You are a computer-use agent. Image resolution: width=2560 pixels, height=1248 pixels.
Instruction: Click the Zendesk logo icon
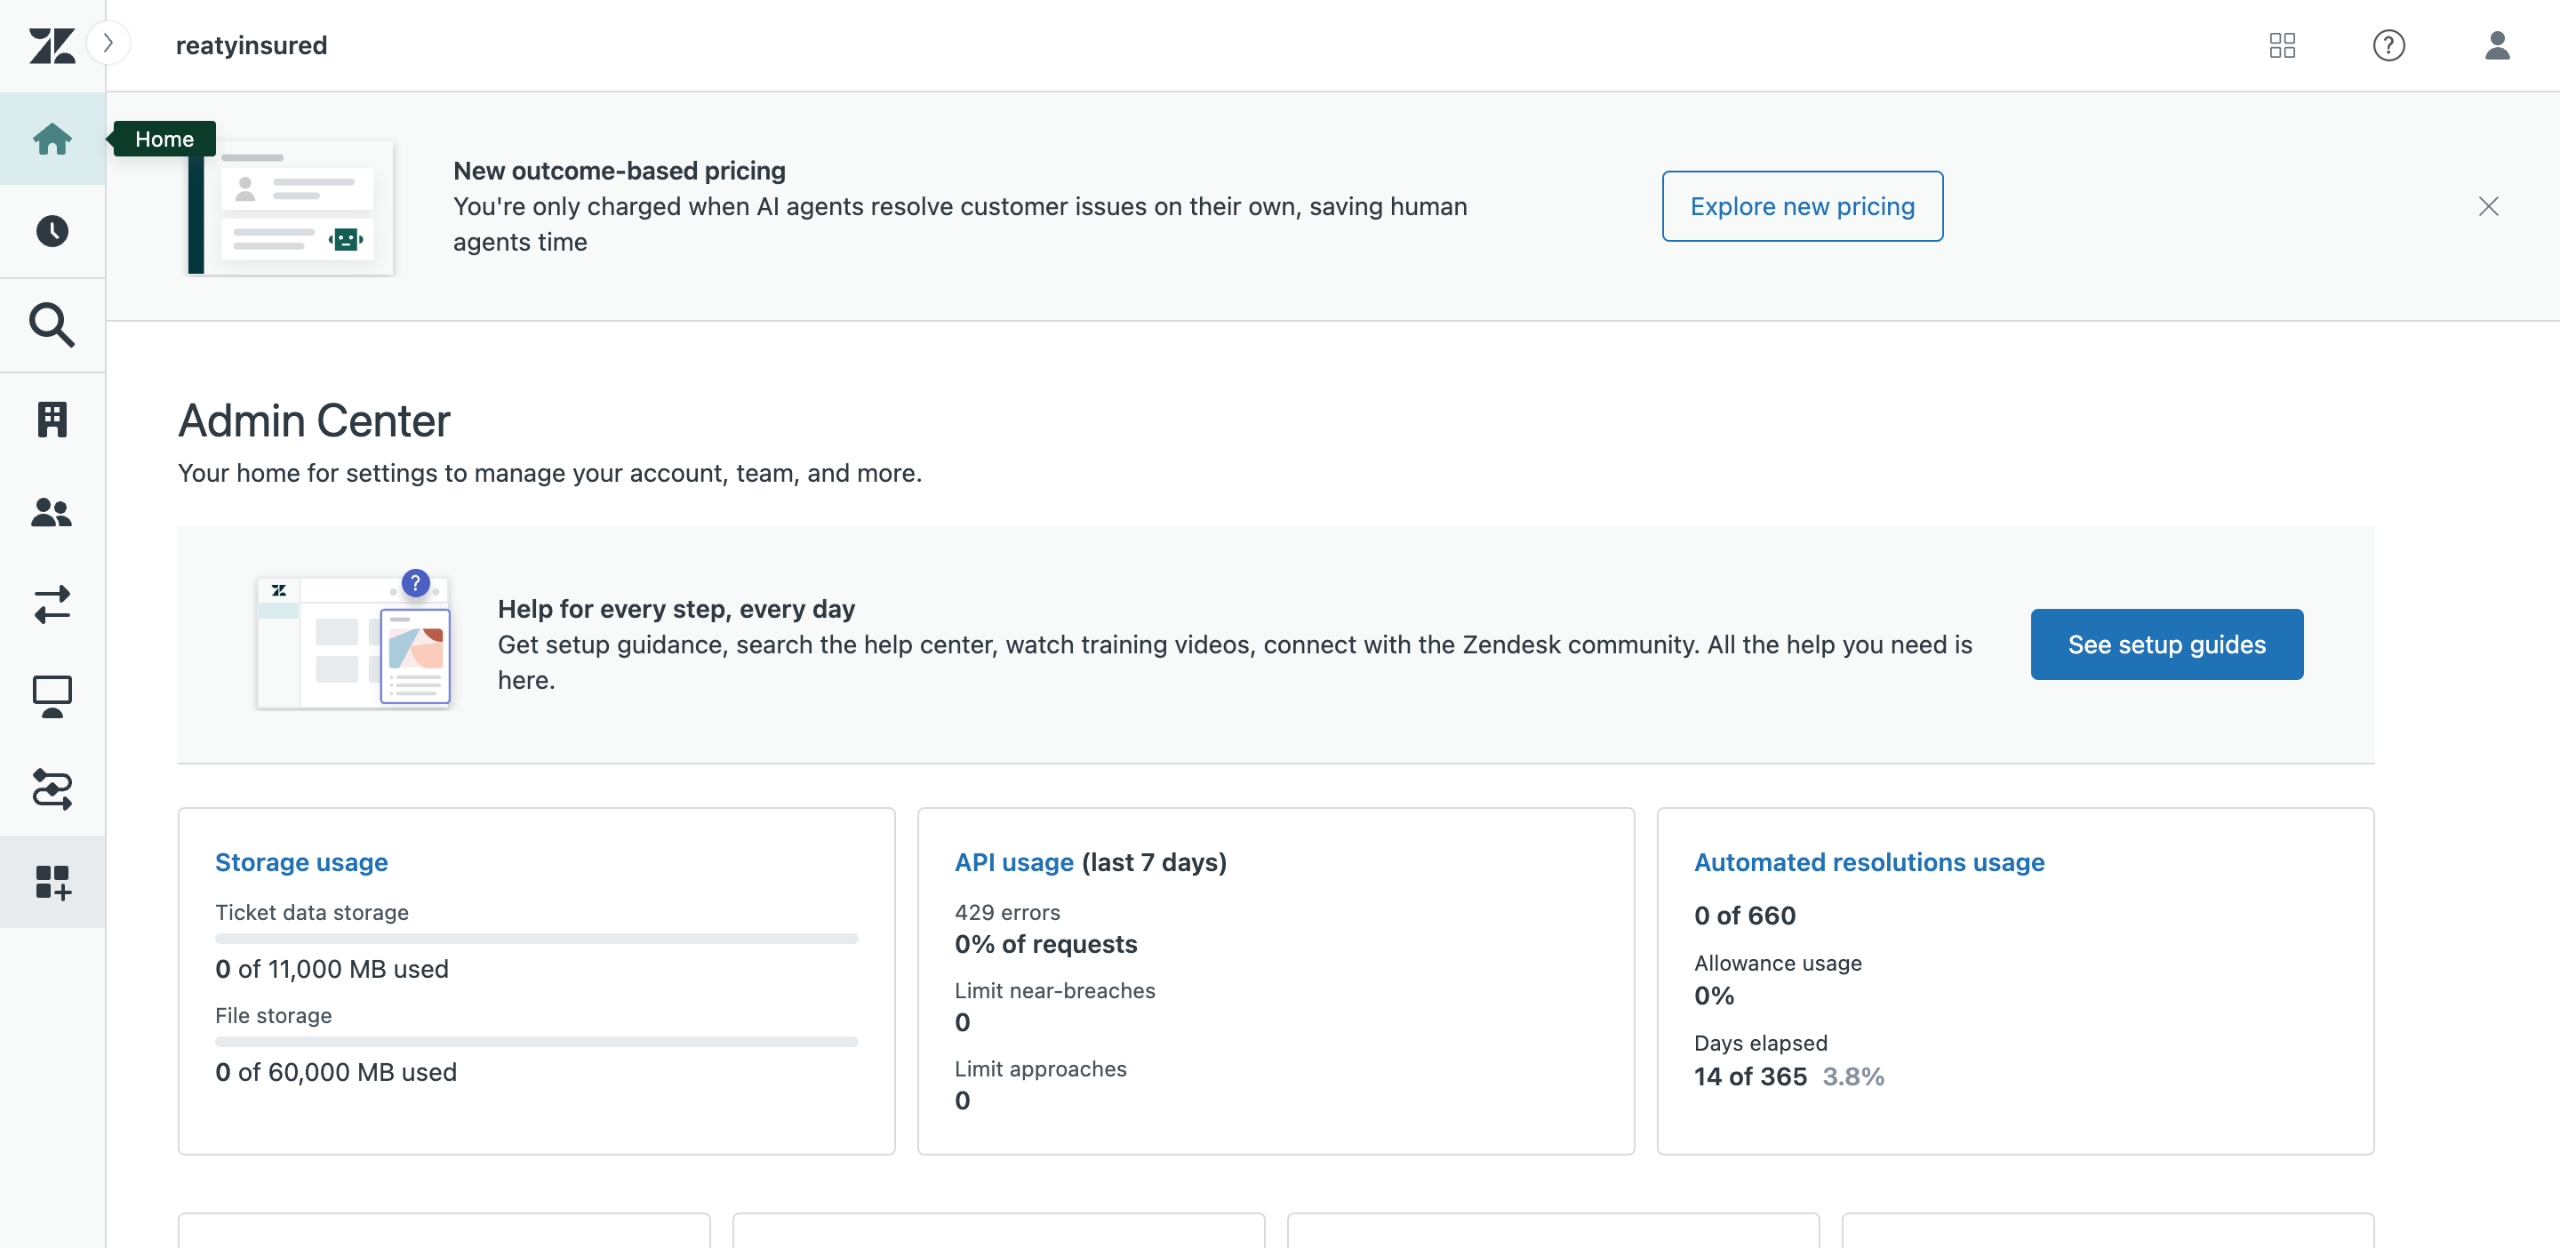[52, 45]
